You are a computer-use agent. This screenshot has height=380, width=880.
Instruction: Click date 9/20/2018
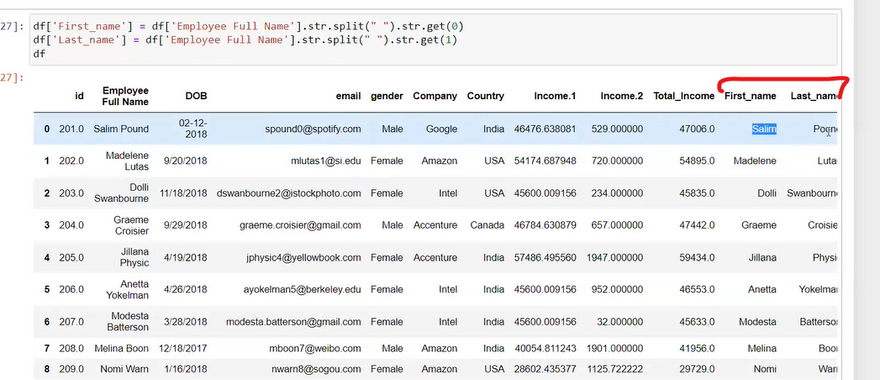point(186,161)
